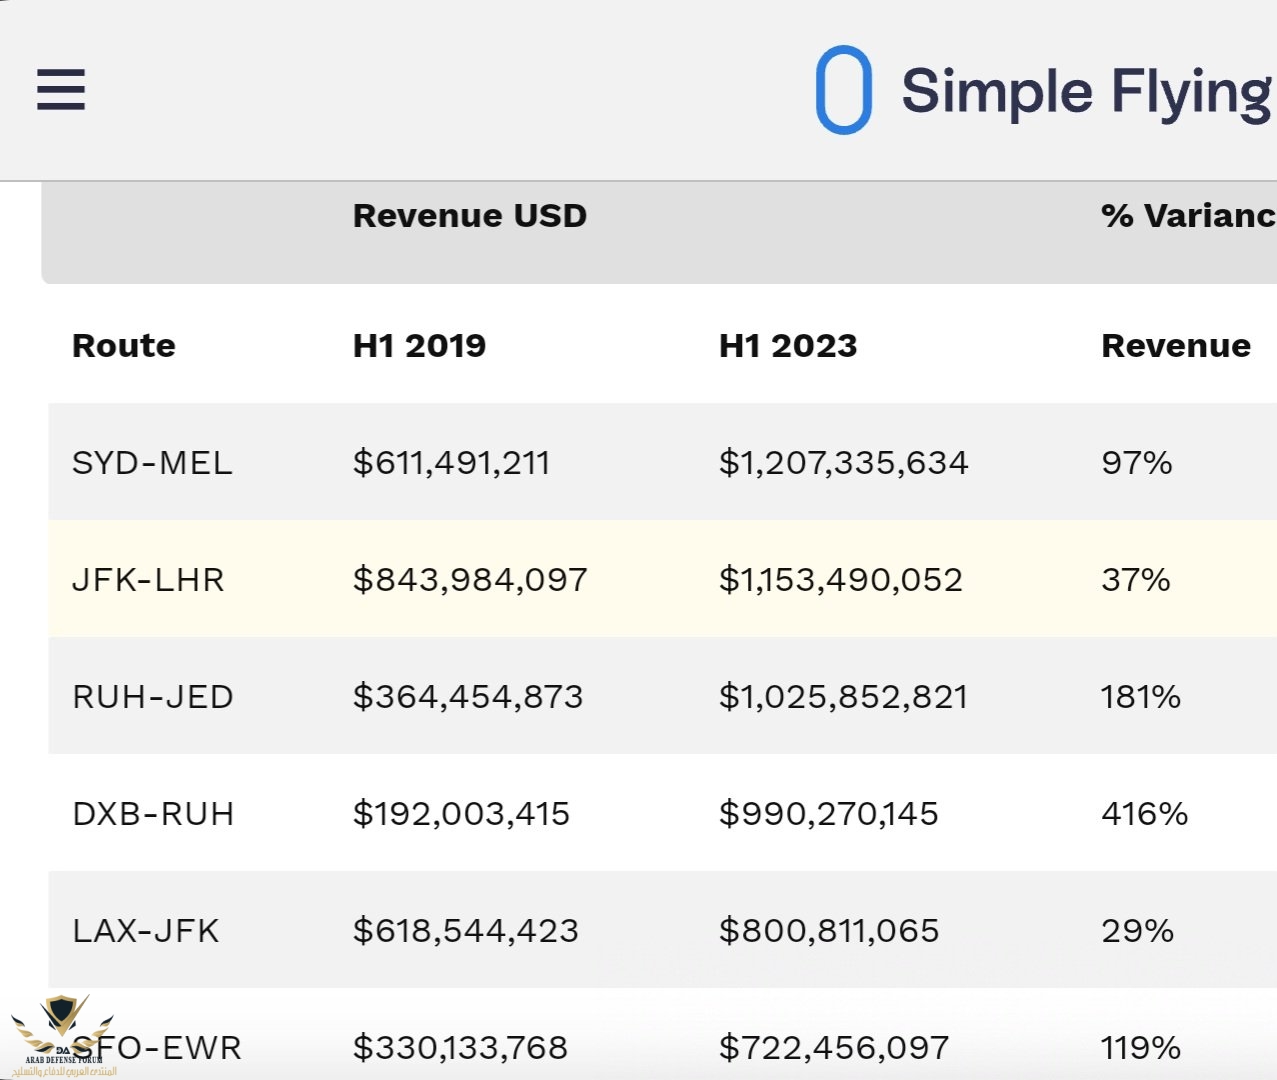
Task: Click the % Variance column header
Action: 1189,216
